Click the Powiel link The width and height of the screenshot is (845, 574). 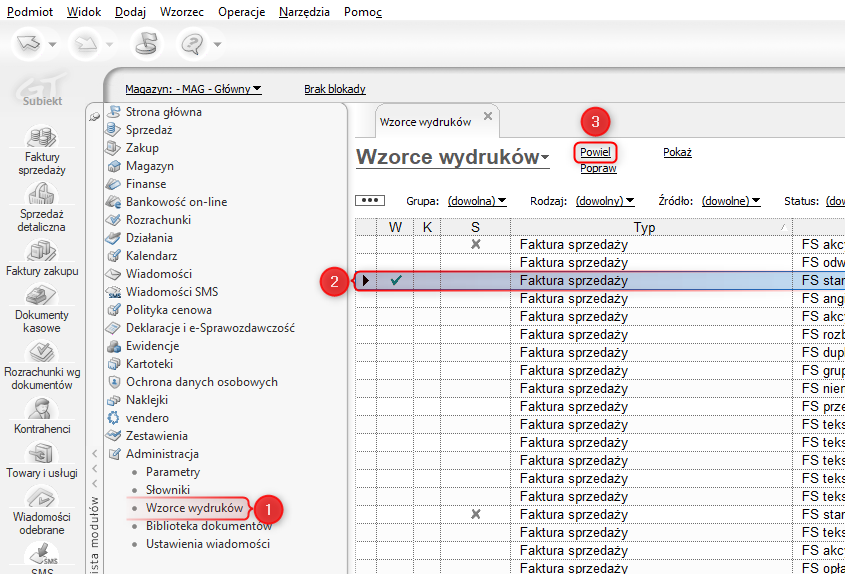[595, 152]
